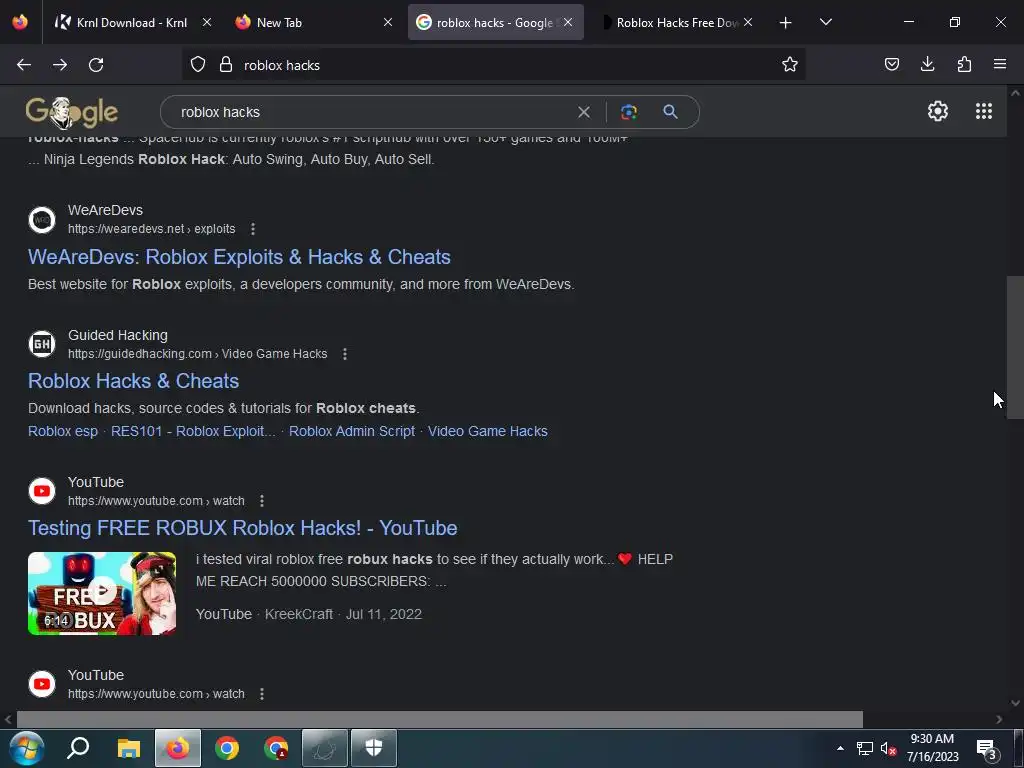1024x768 pixels.
Task: Focus the Firefox address bar
Action: (x=494, y=65)
